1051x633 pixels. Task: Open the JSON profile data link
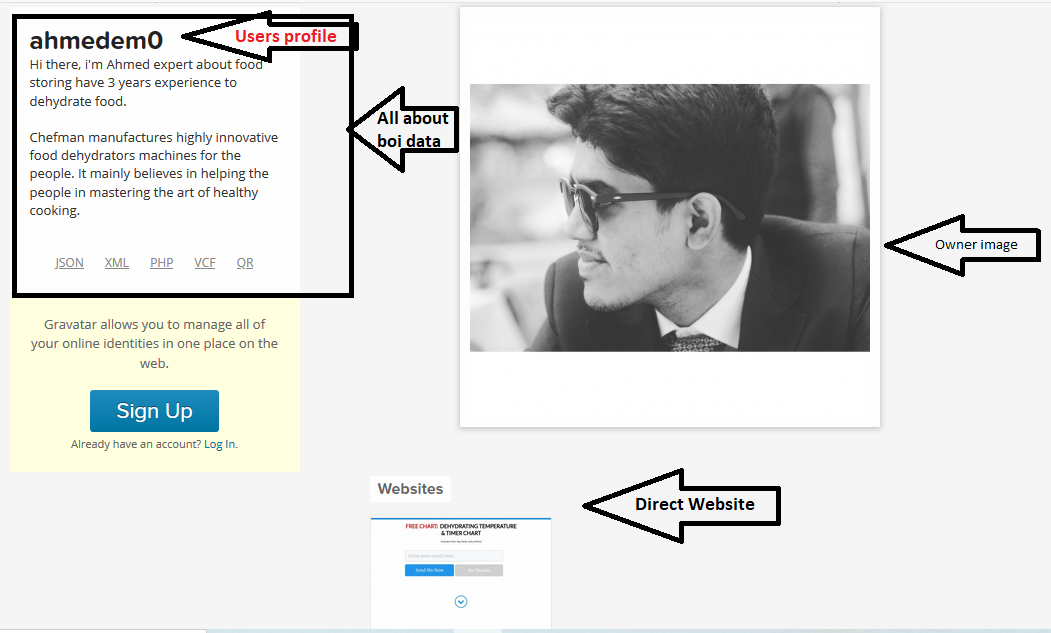pos(69,263)
